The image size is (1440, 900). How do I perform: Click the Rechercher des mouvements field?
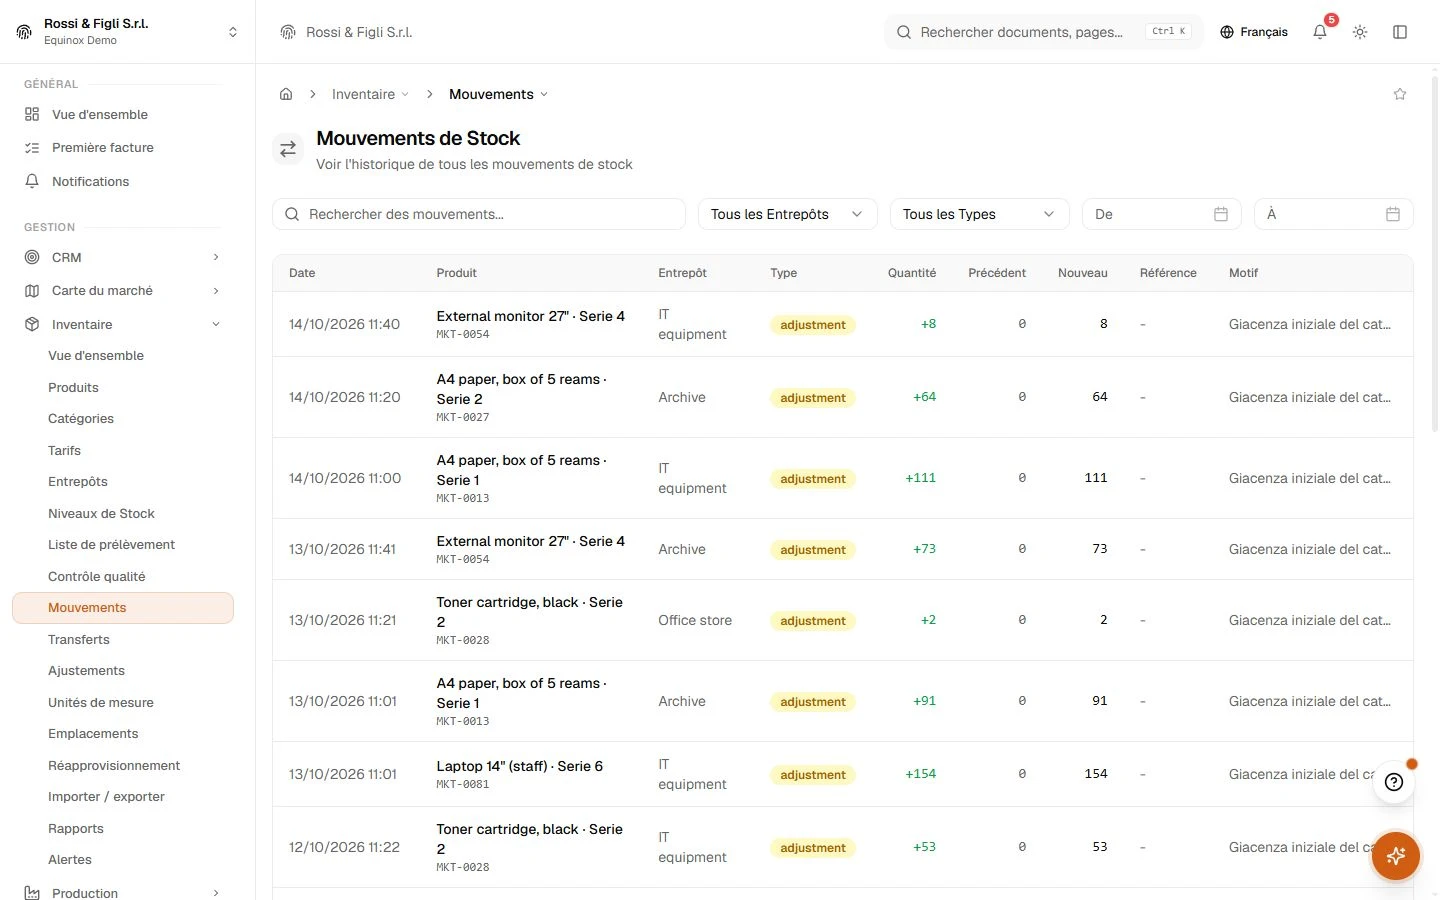pos(479,214)
